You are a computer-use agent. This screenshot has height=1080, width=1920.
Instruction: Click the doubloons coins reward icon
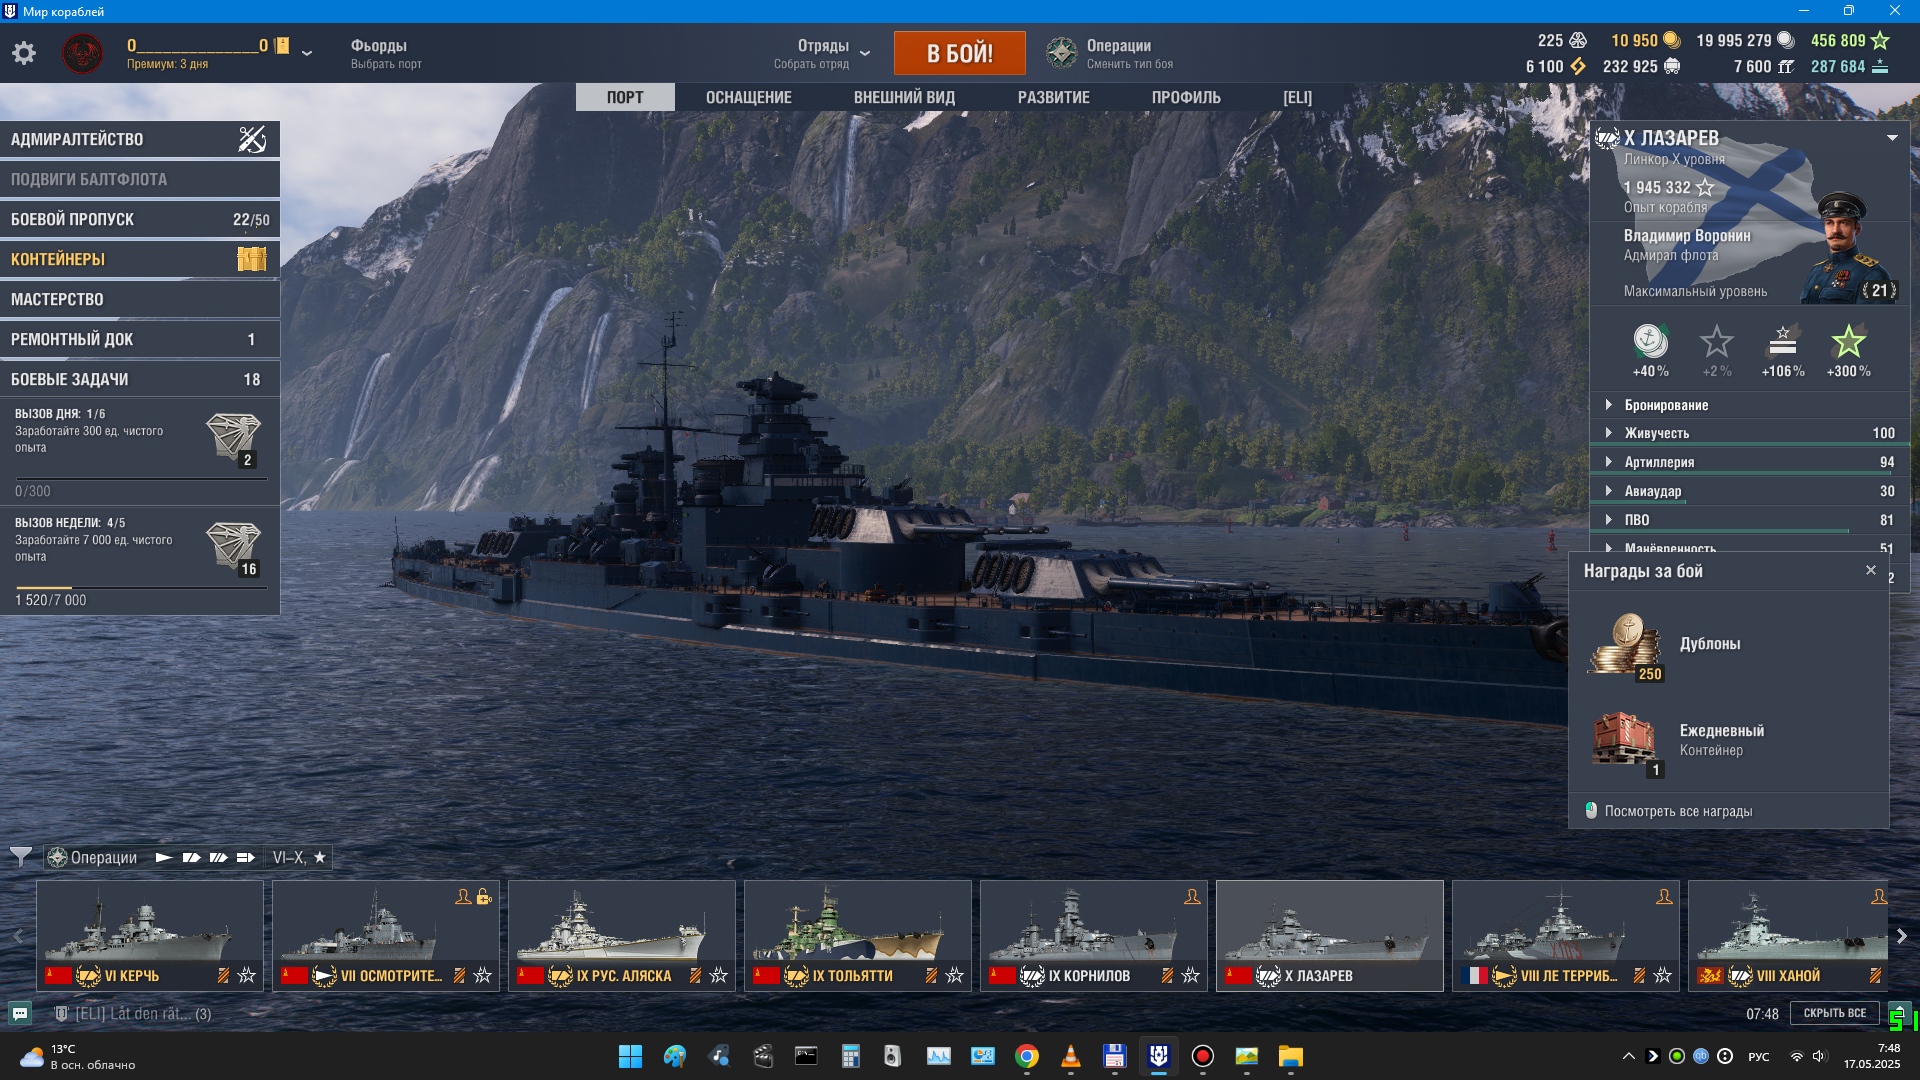point(1627,646)
